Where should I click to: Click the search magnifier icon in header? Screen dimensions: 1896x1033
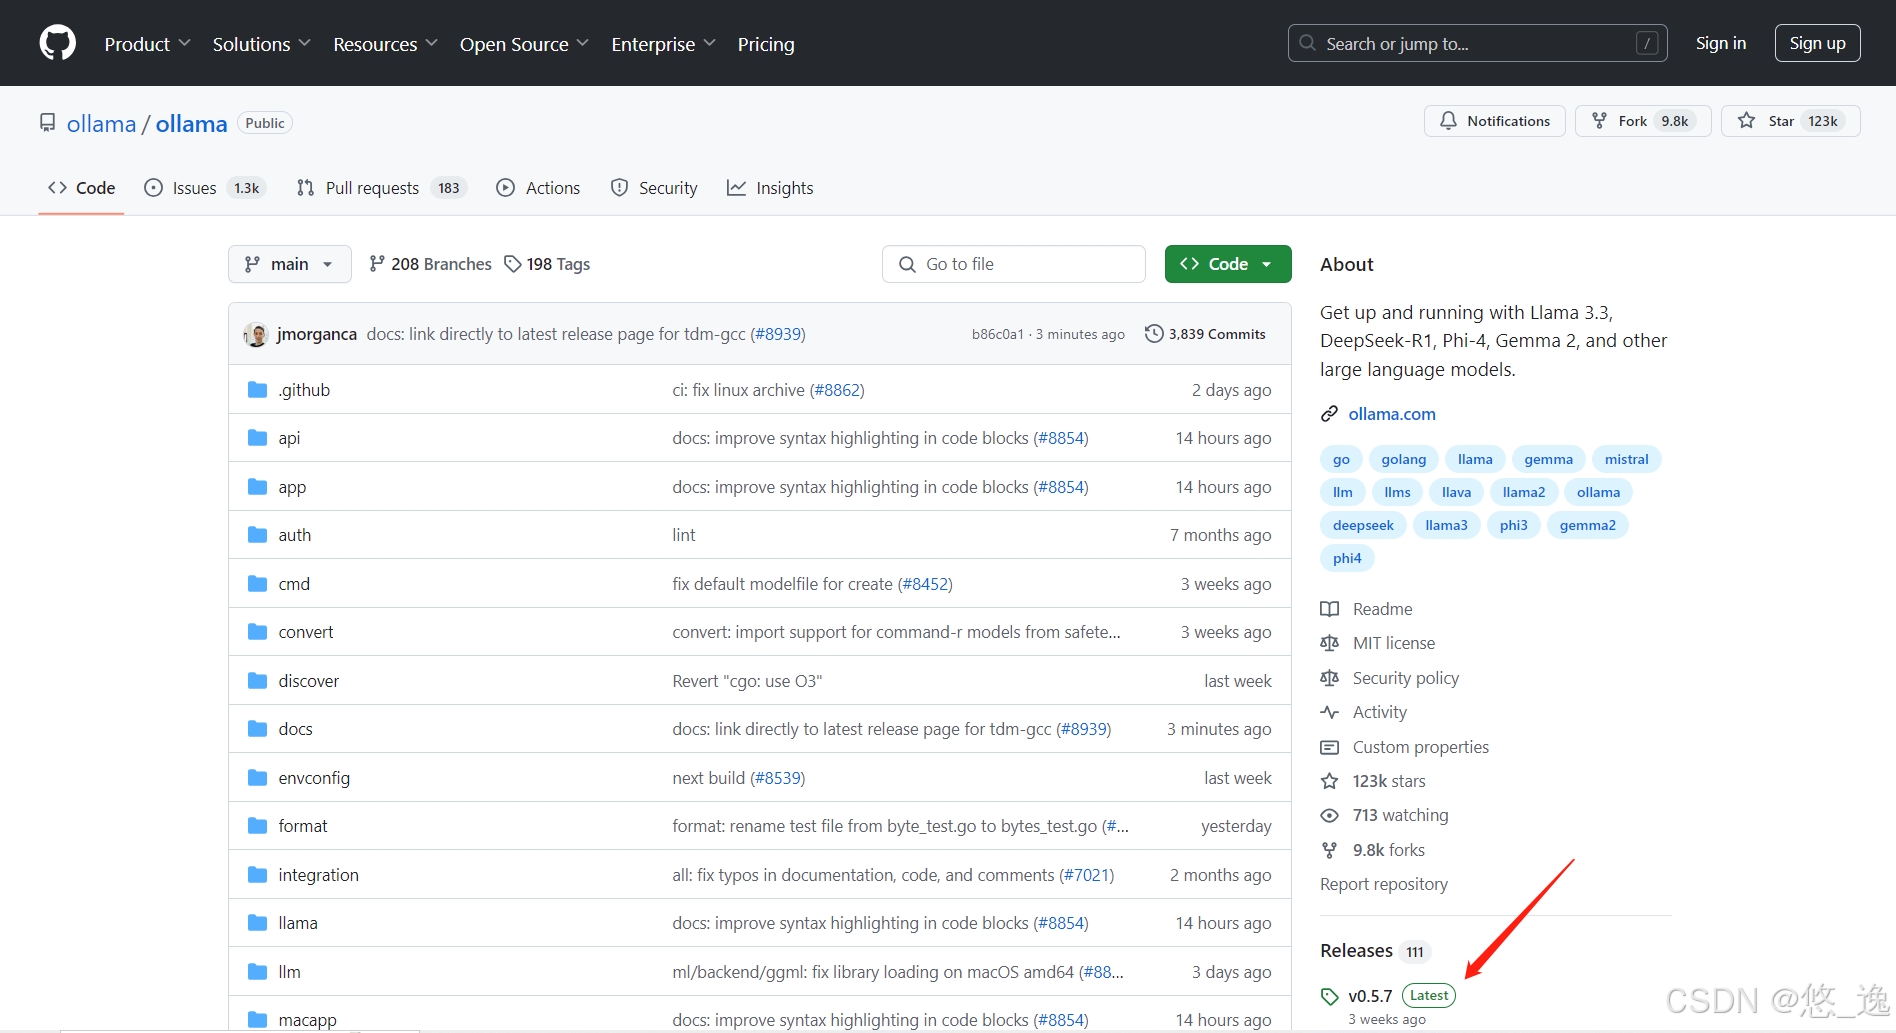[x=1307, y=43]
